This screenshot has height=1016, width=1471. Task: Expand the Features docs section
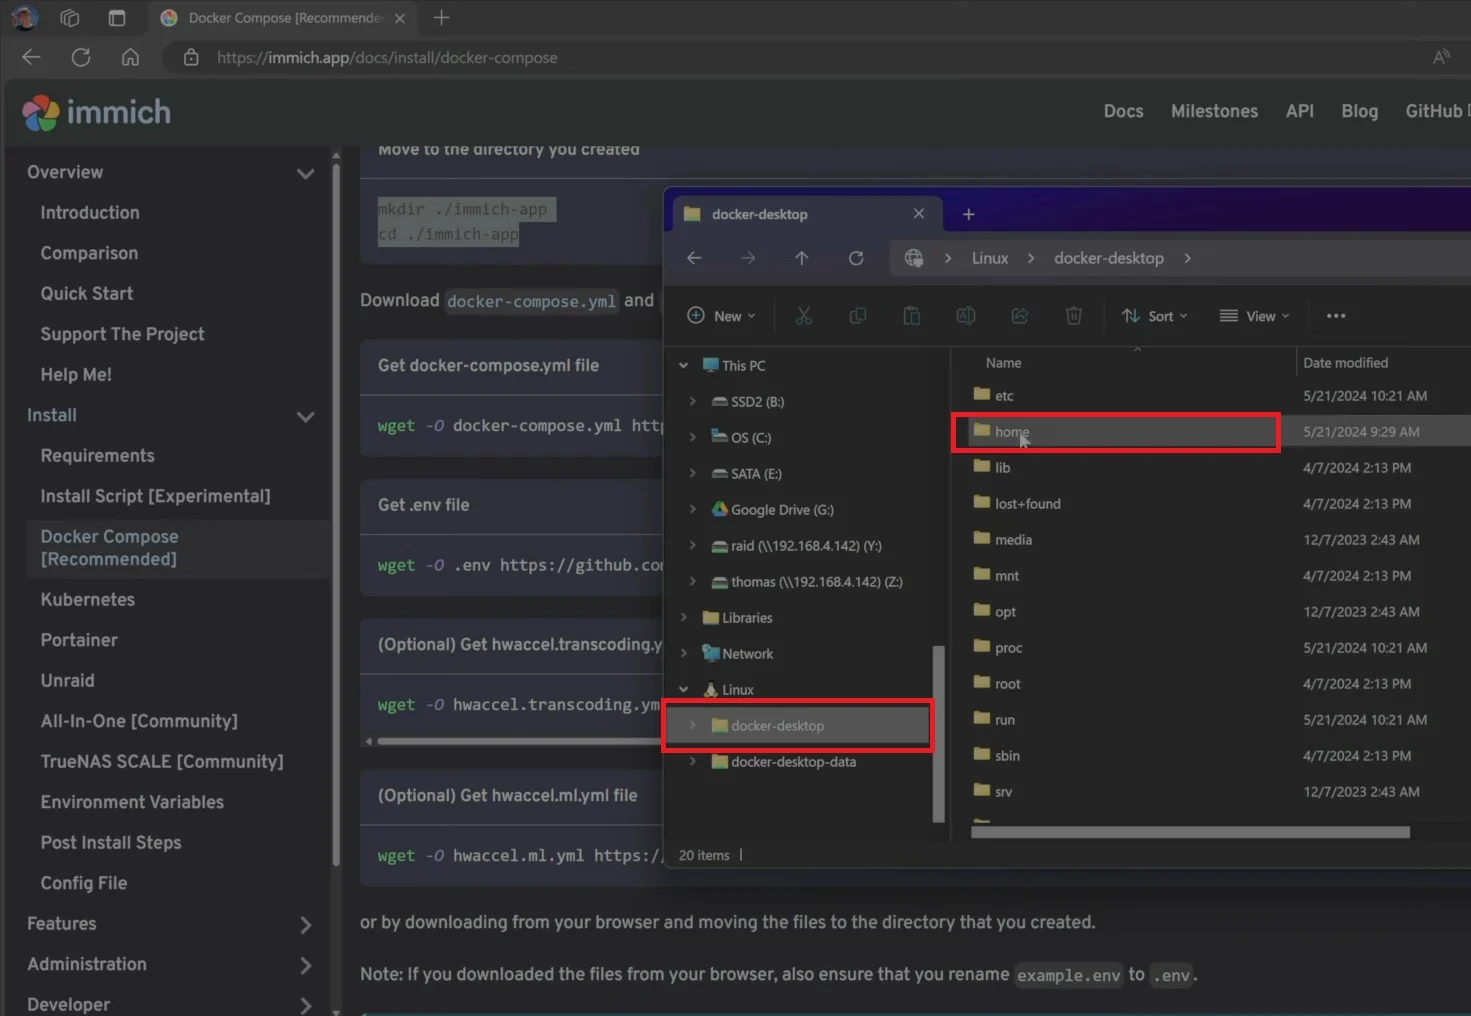305,925
